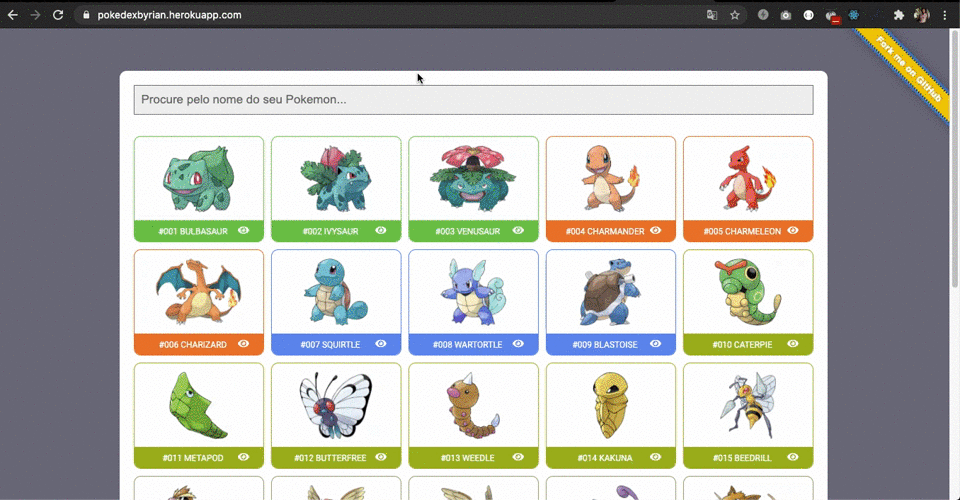Open the camera extension icon
The height and width of the screenshot is (500, 960).
[x=786, y=15]
